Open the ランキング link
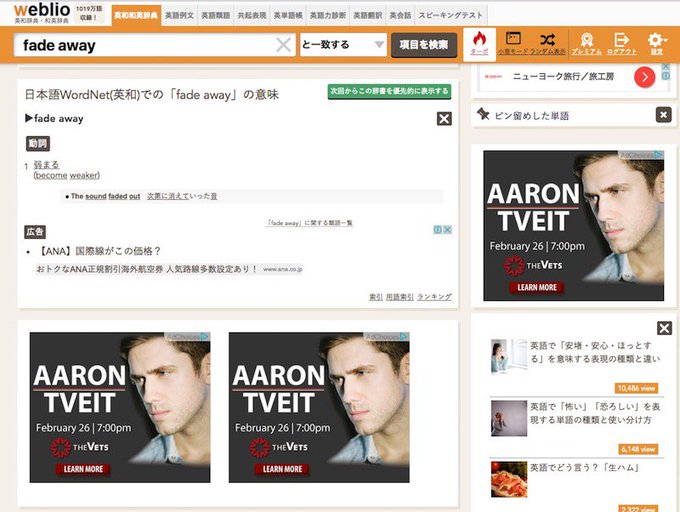This screenshot has height=512, width=680. point(434,297)
